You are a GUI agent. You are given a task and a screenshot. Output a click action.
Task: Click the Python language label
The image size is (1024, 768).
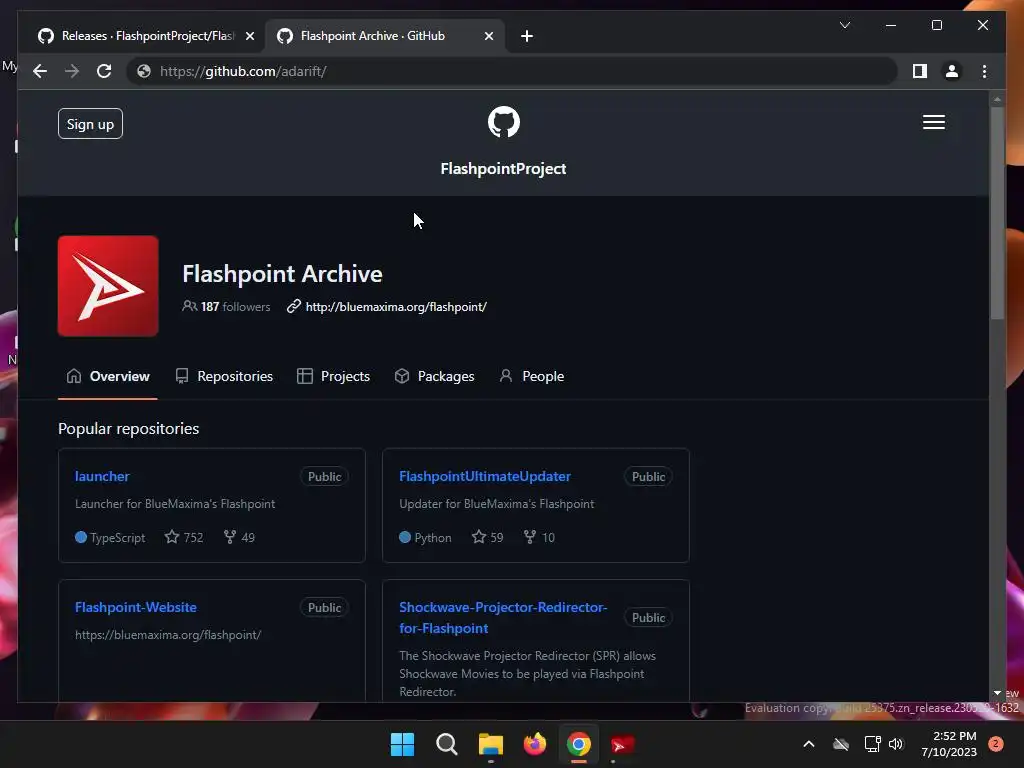click(x=425, y=537)
